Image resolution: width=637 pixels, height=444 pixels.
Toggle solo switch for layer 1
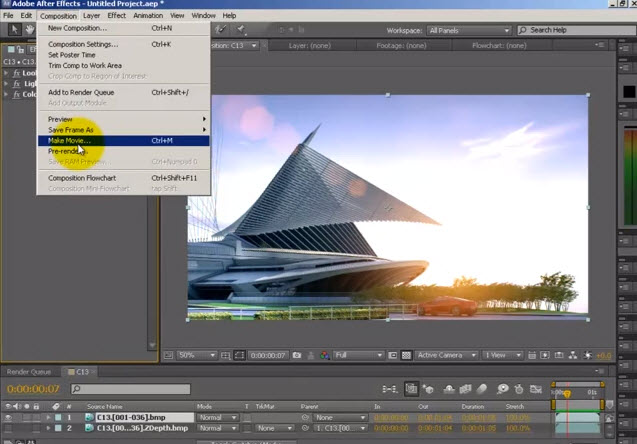click(27, 418)
